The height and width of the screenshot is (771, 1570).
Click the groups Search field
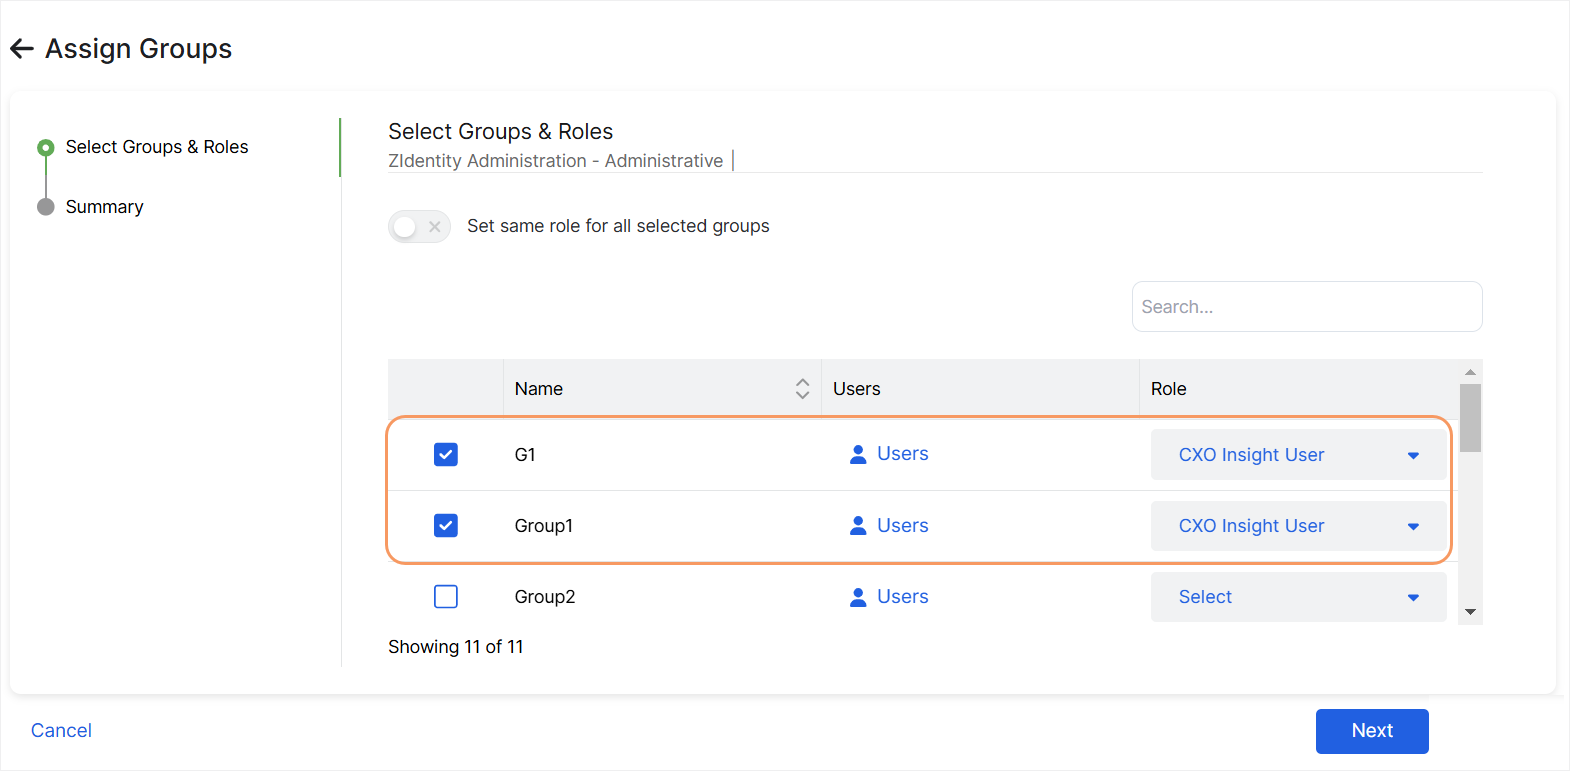[x=1306, y=307]
